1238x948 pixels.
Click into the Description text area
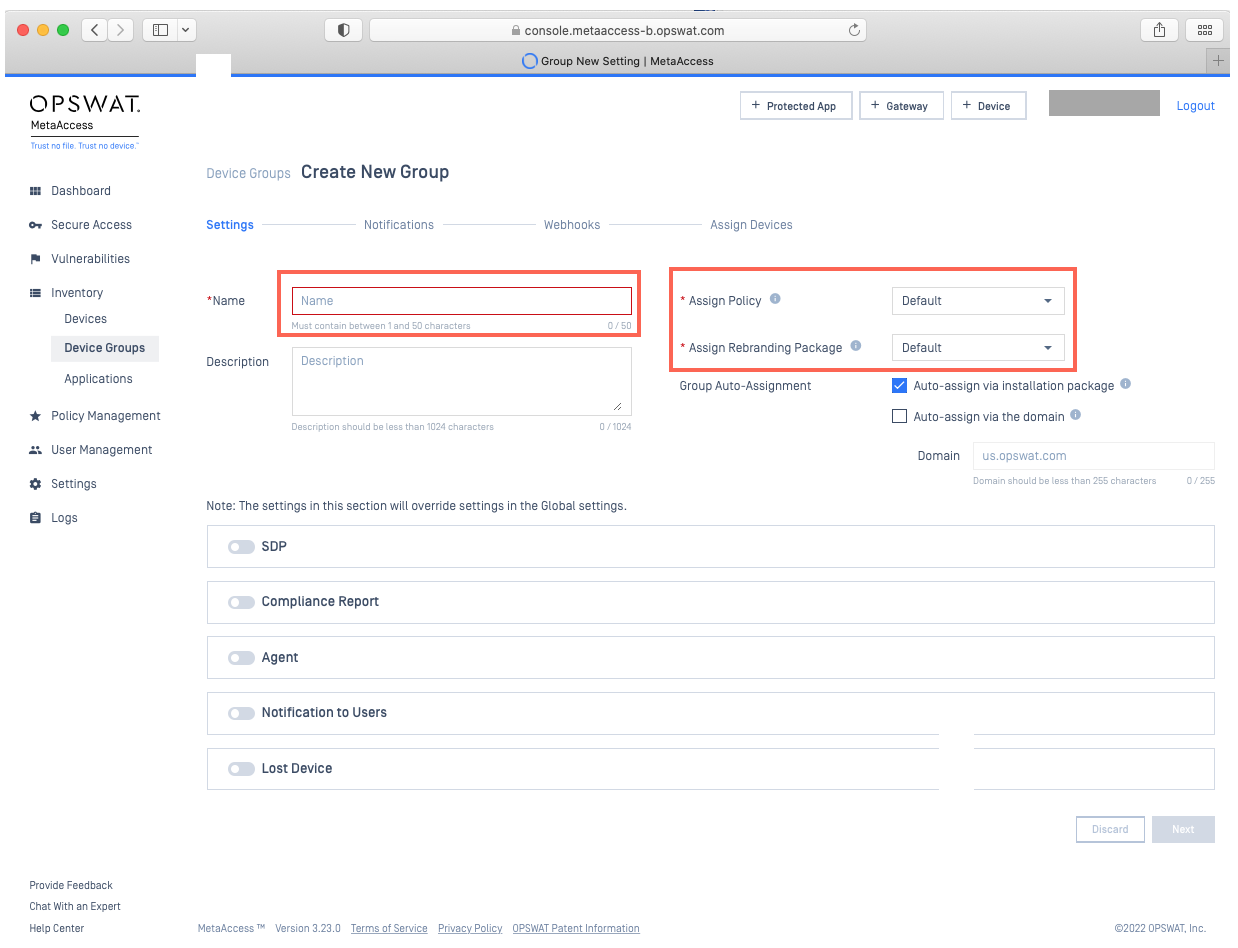coord(462,381)
